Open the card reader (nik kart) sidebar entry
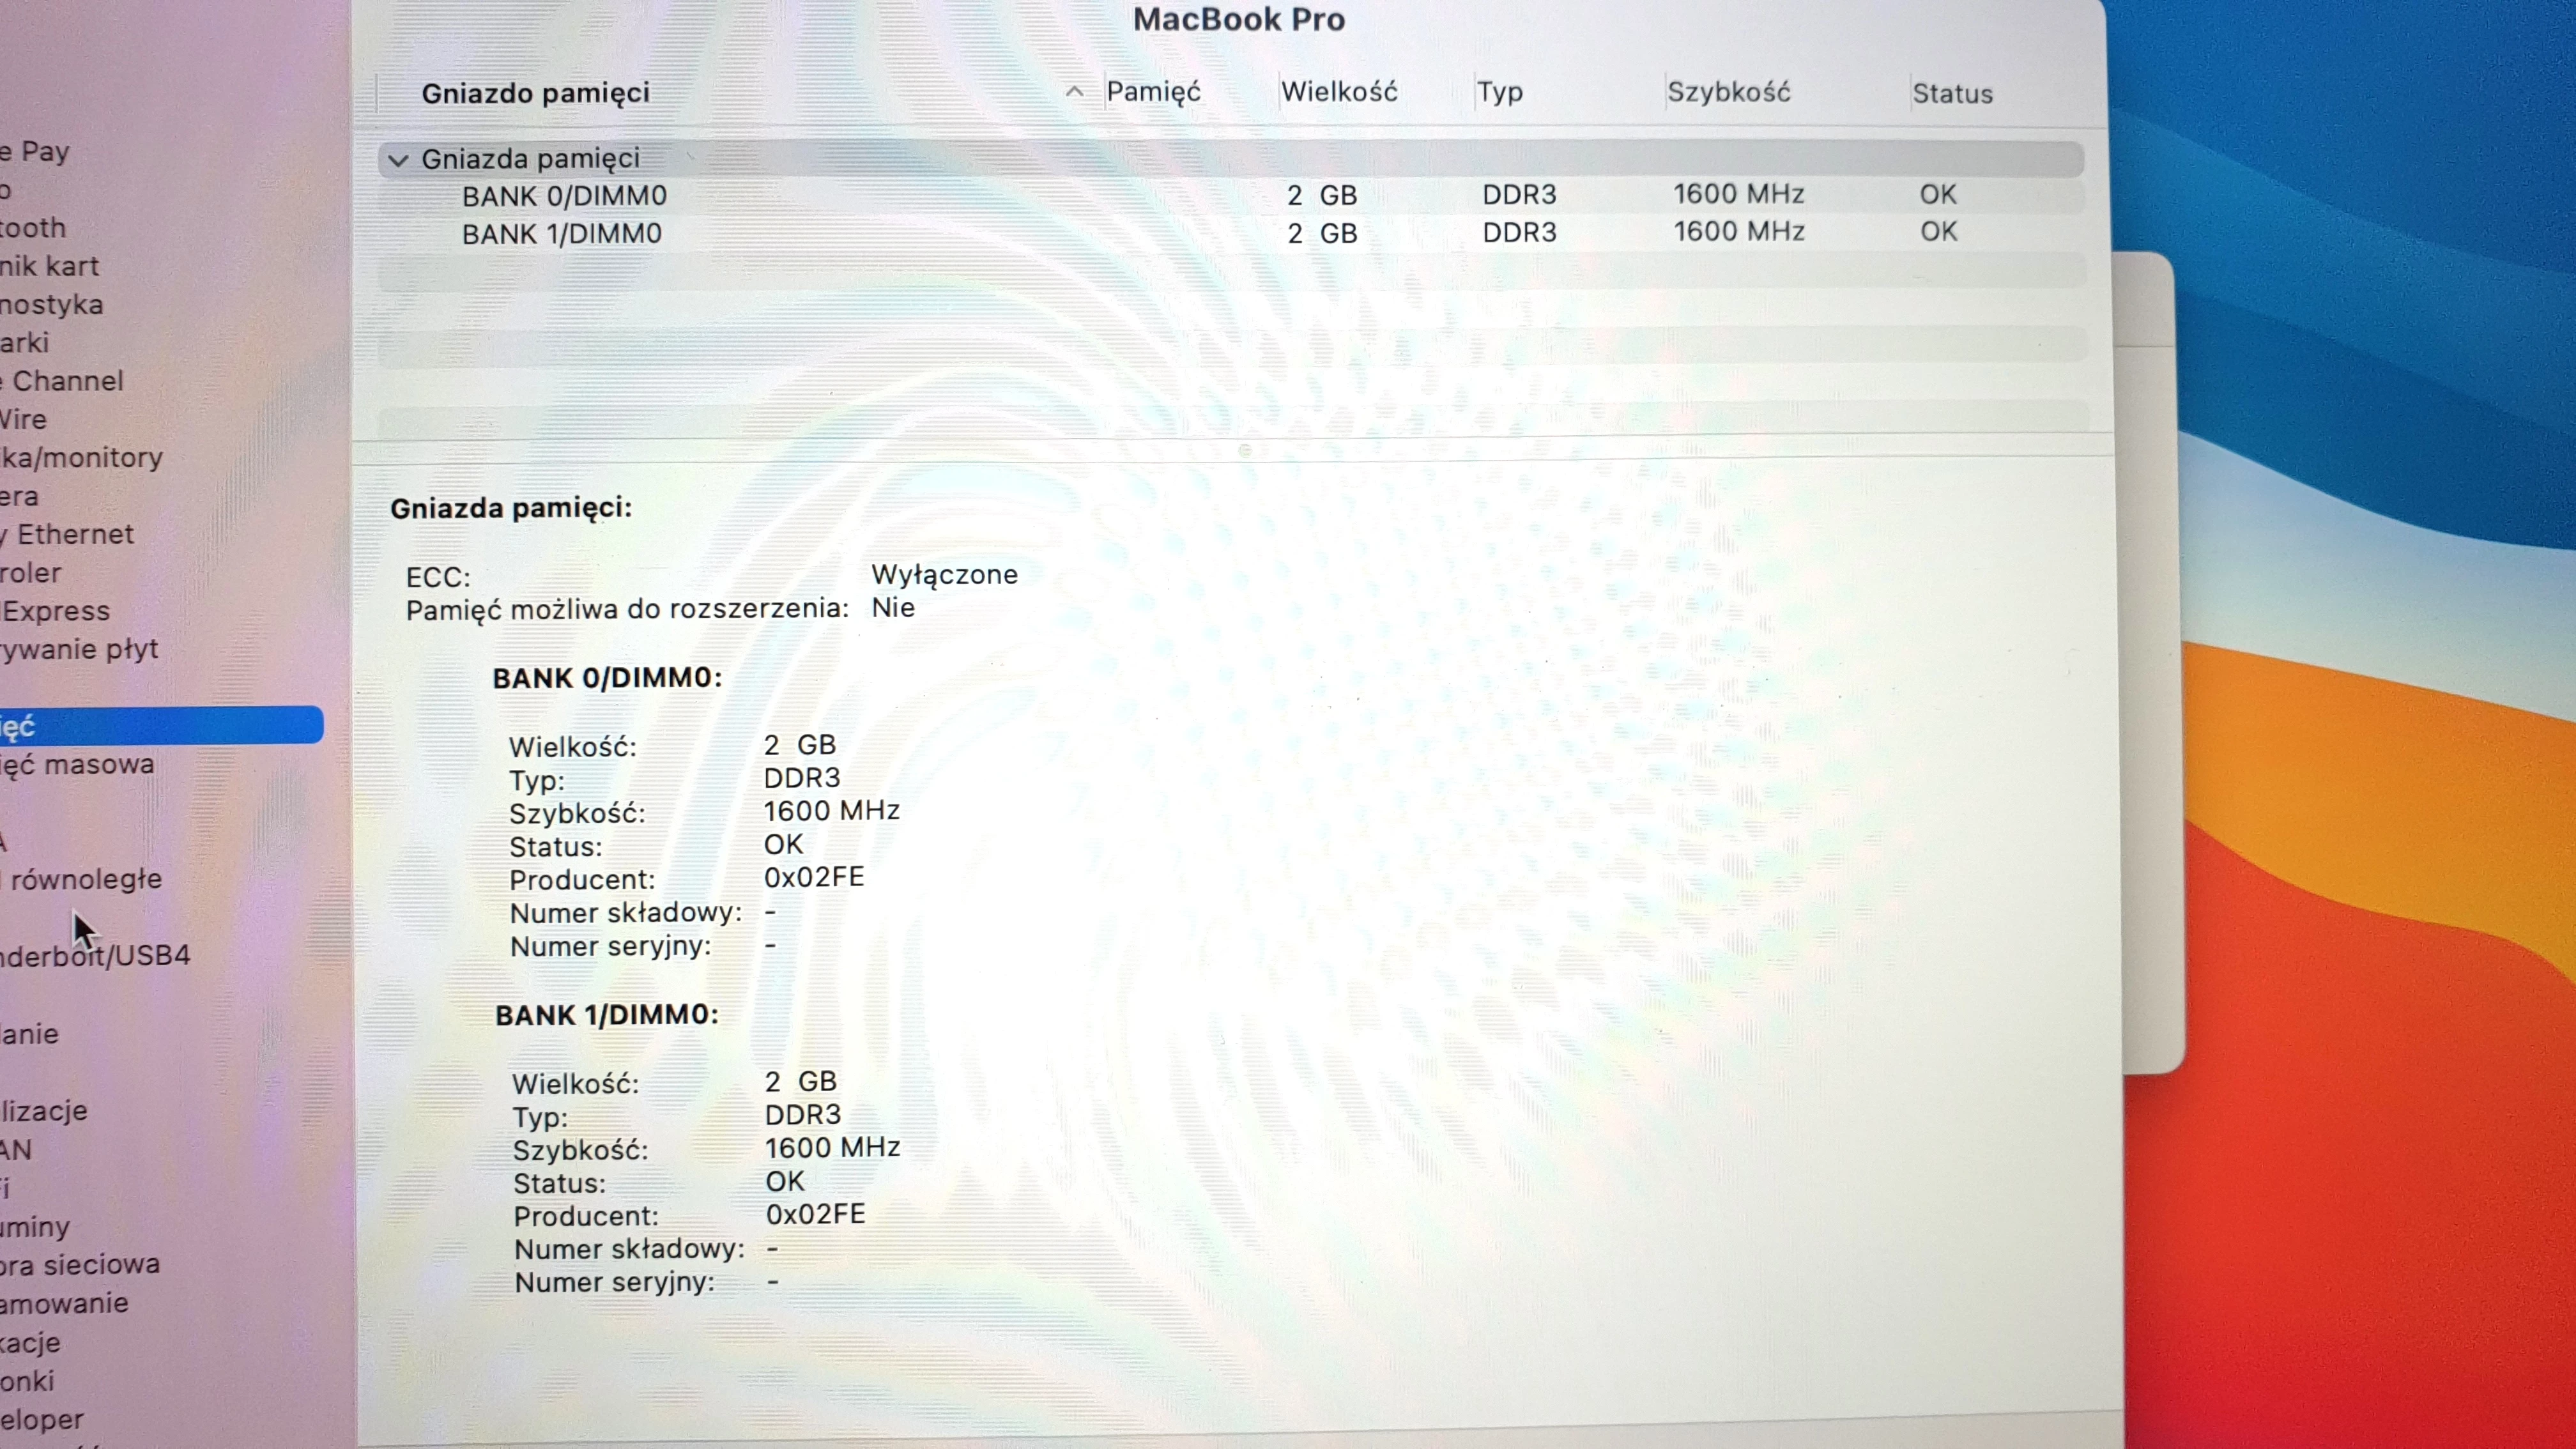 point(49,266)
